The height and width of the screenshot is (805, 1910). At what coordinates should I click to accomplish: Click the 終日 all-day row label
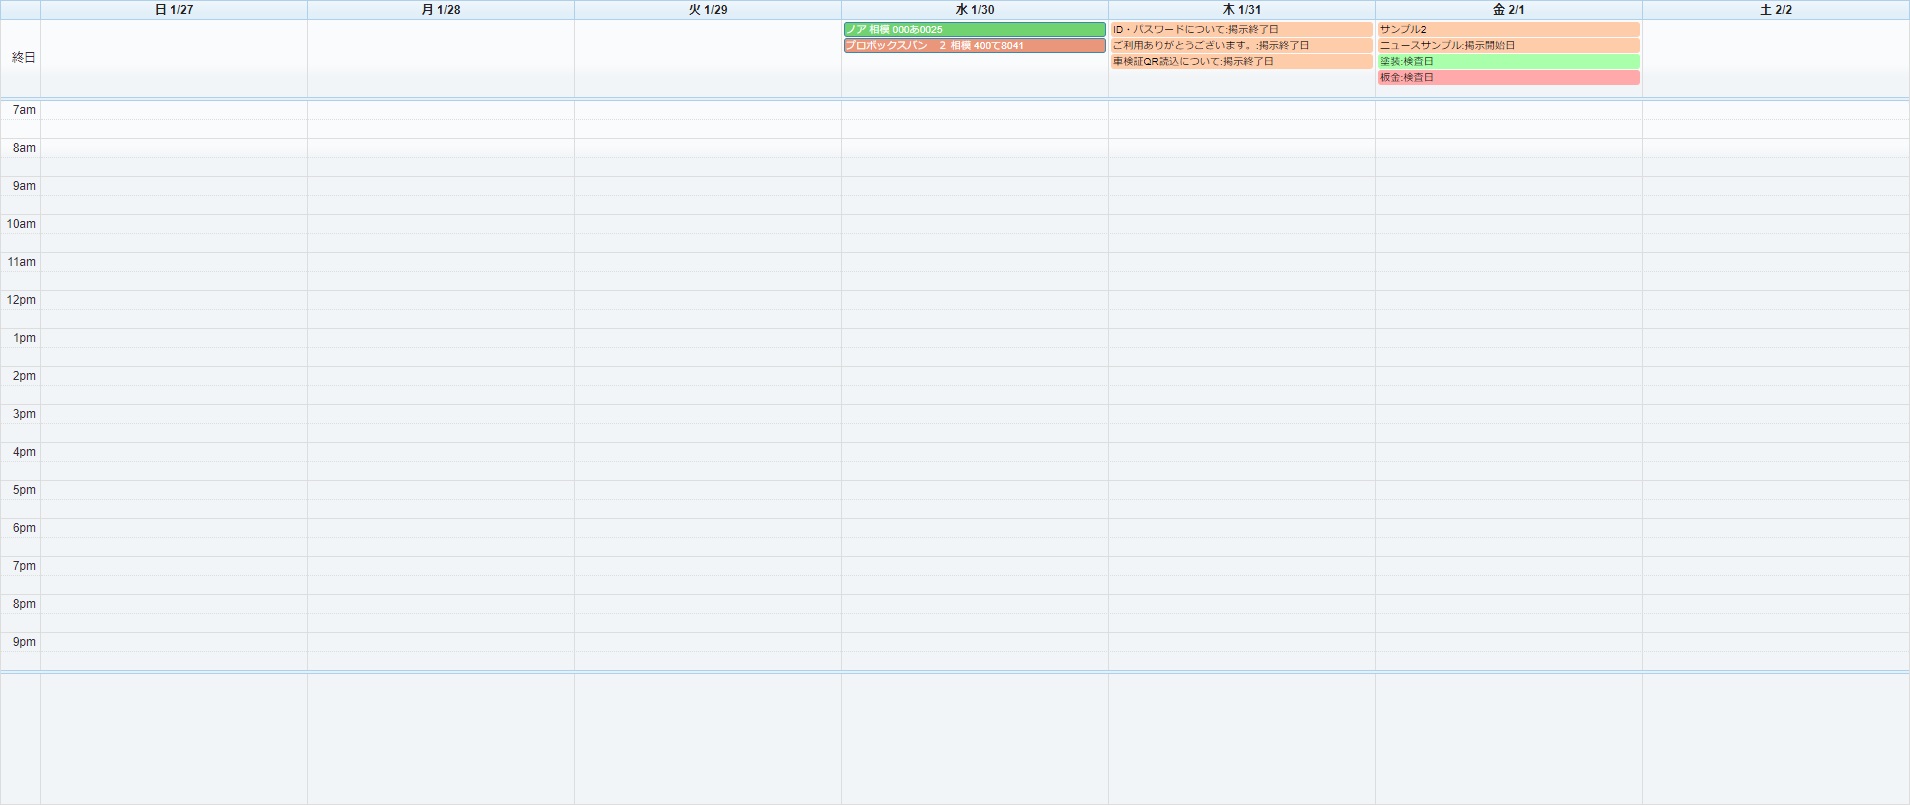click(24, 58)
